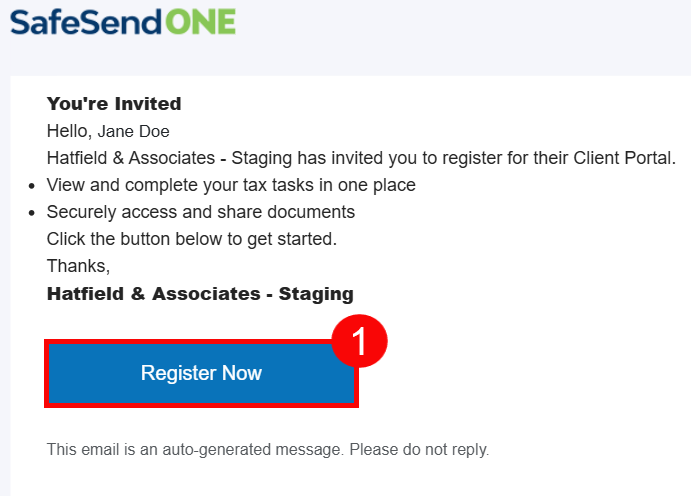Click the bullet dot before Securely access

click(x=32, y=213)
